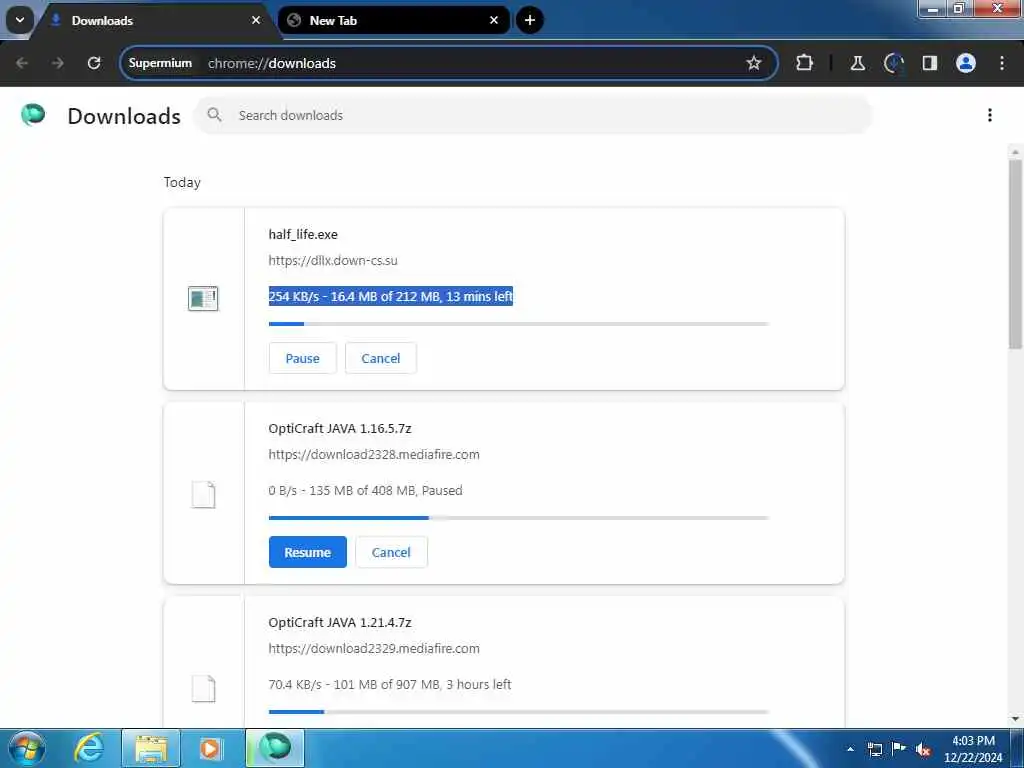The width and height of the screenshot is (1024, 768).
Task: Open the profile avatar menu
Action: 966,63
